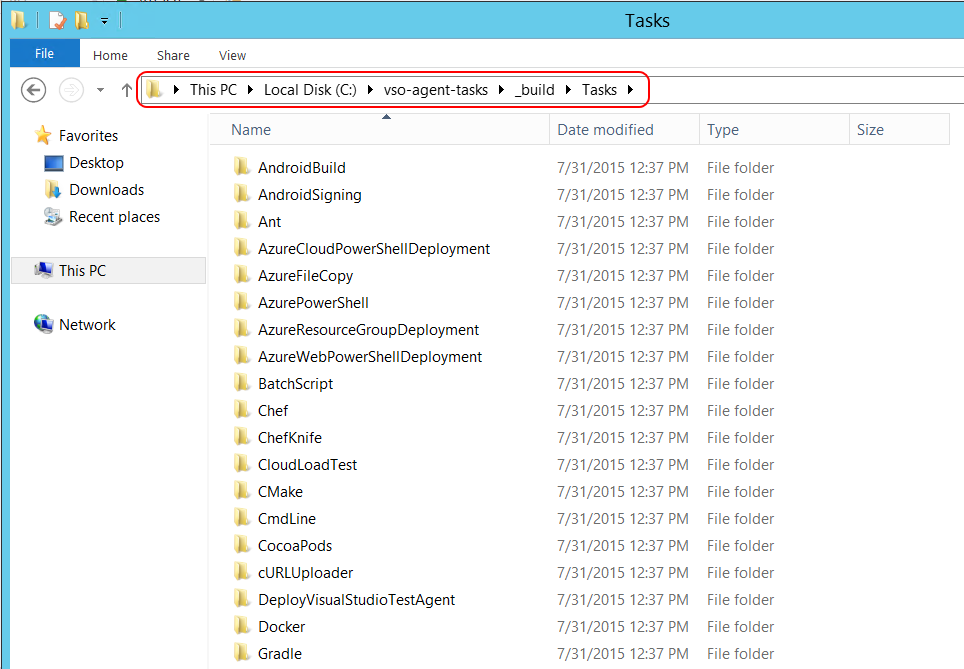Select Local Disk (C:) in address breadcrumb
Image resolution: width=964 pixels, height=669 pixels.
310,90
